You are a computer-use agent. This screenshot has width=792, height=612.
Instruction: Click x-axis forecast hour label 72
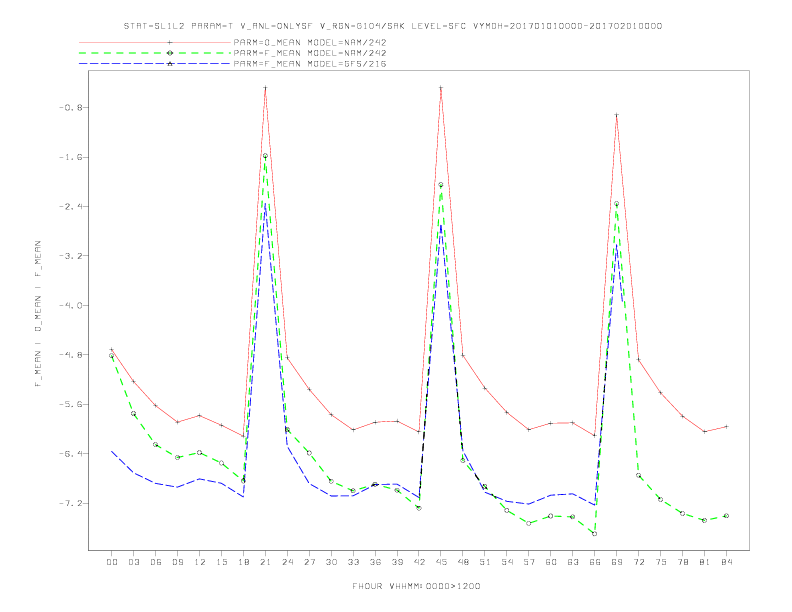[638, 562]
